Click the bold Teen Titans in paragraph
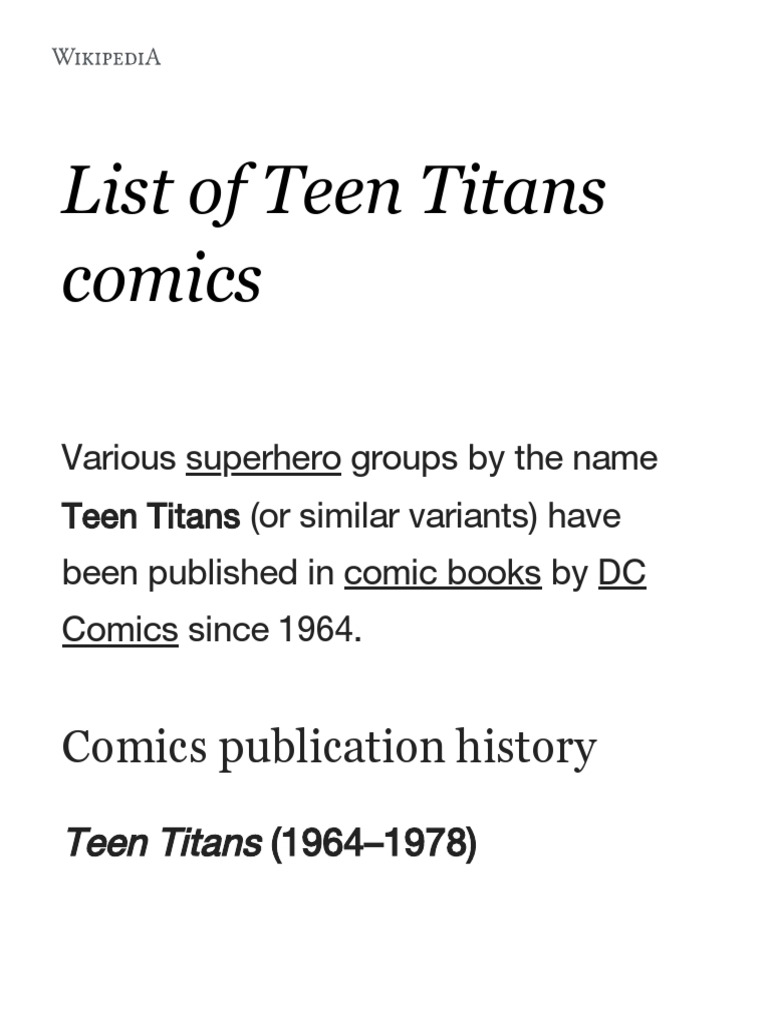 click(150, 517)
